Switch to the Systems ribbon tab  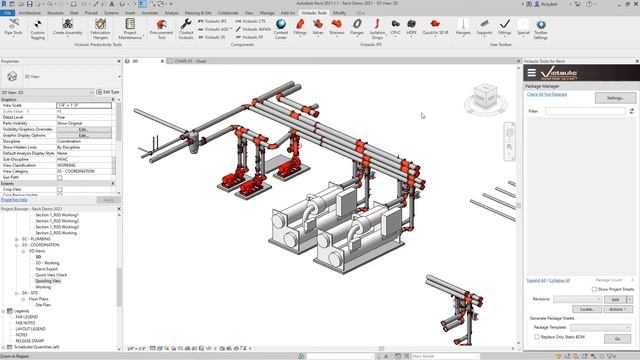pyautogui.click(x=111, y=13)
